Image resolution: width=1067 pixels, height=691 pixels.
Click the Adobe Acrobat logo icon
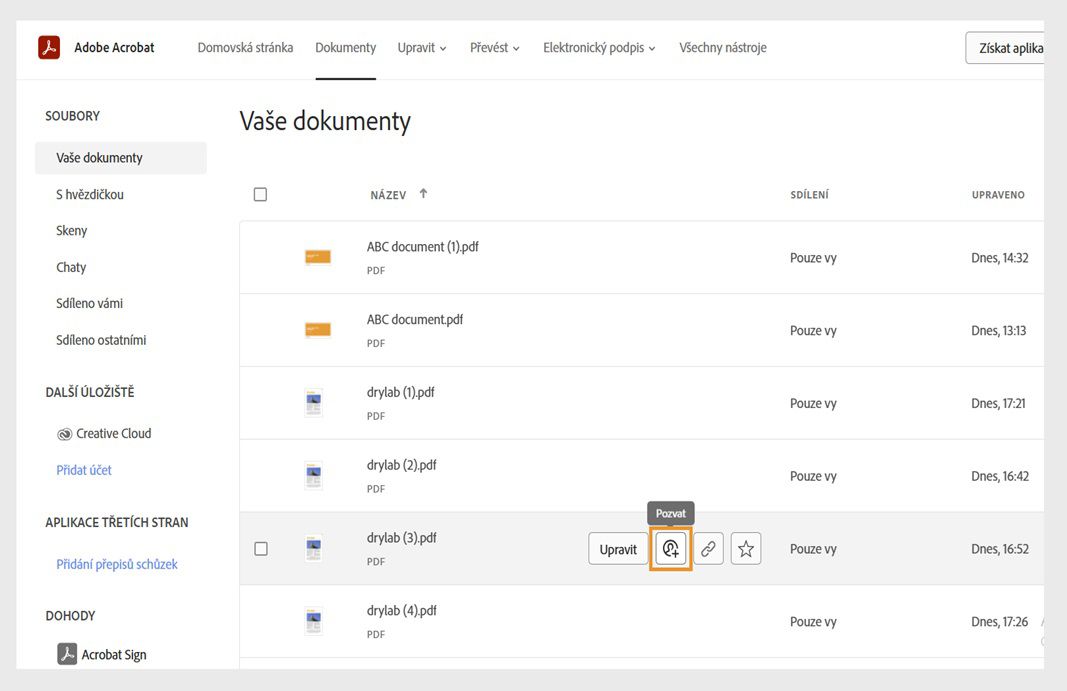49,47
